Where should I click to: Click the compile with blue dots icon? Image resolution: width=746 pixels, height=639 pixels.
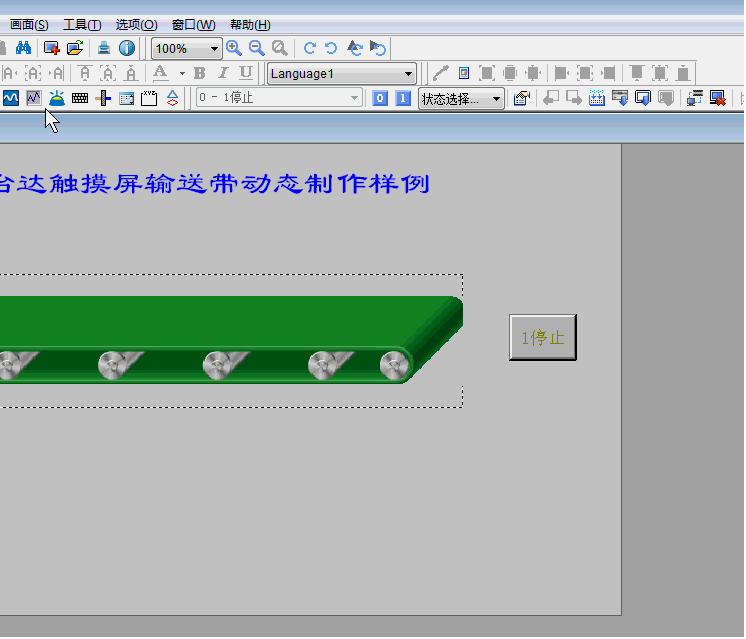pos(597,98)
